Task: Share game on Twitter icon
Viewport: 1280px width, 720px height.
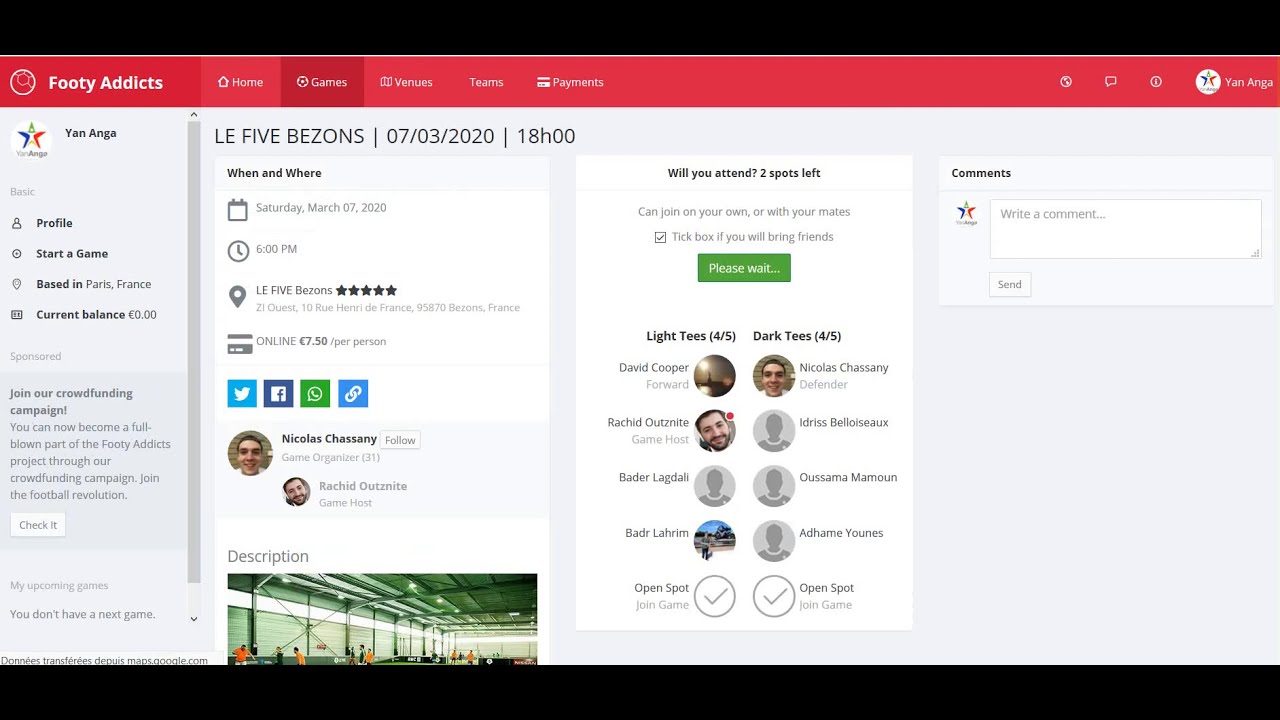Action: [x=242, y=394]
